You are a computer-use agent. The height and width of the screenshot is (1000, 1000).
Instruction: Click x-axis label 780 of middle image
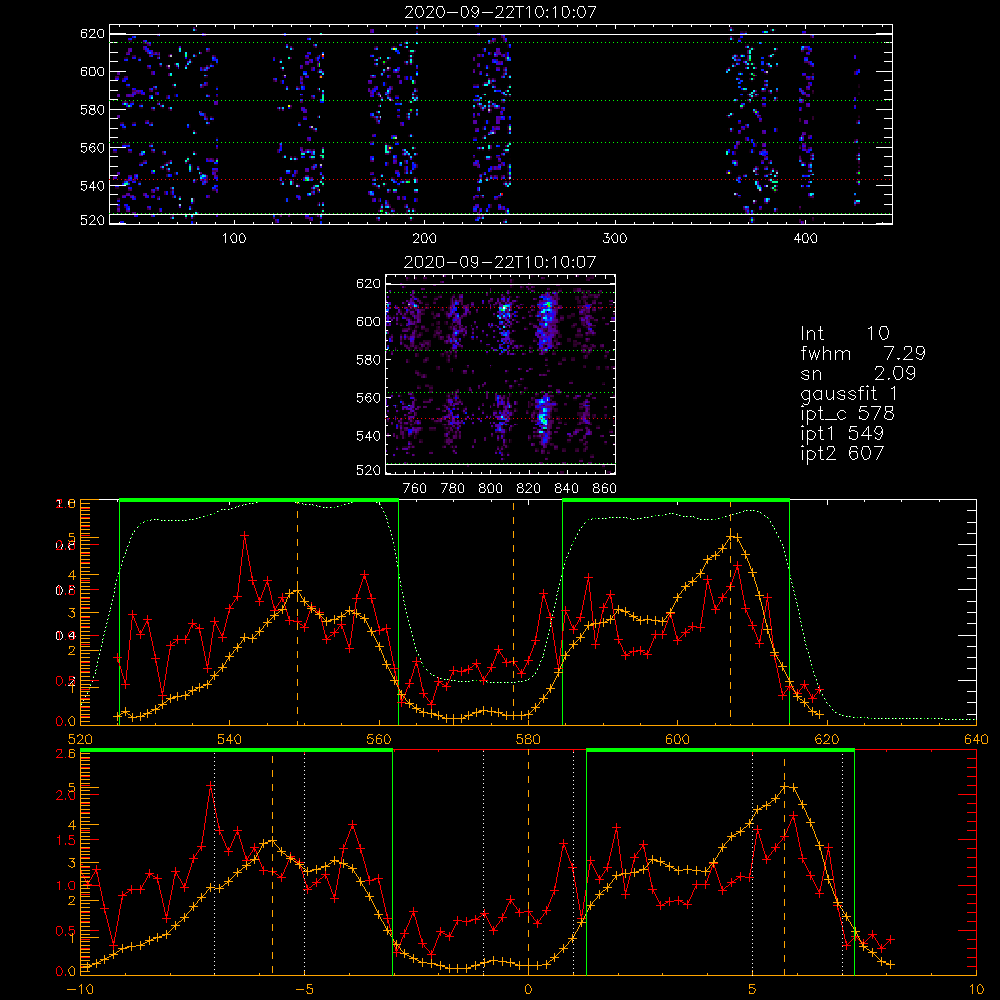(453, 489)
